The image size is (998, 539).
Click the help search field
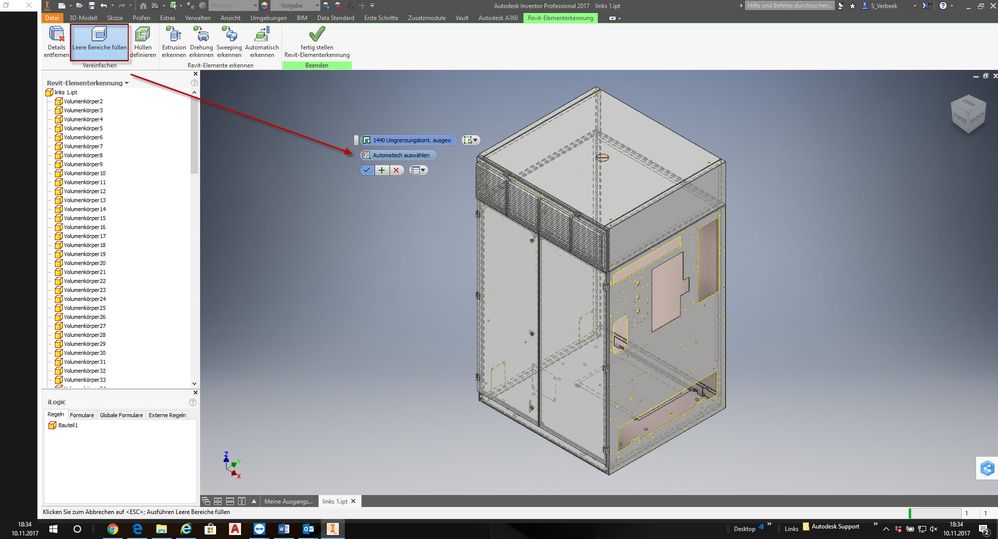pyautogui.click(x=789, y=6)
